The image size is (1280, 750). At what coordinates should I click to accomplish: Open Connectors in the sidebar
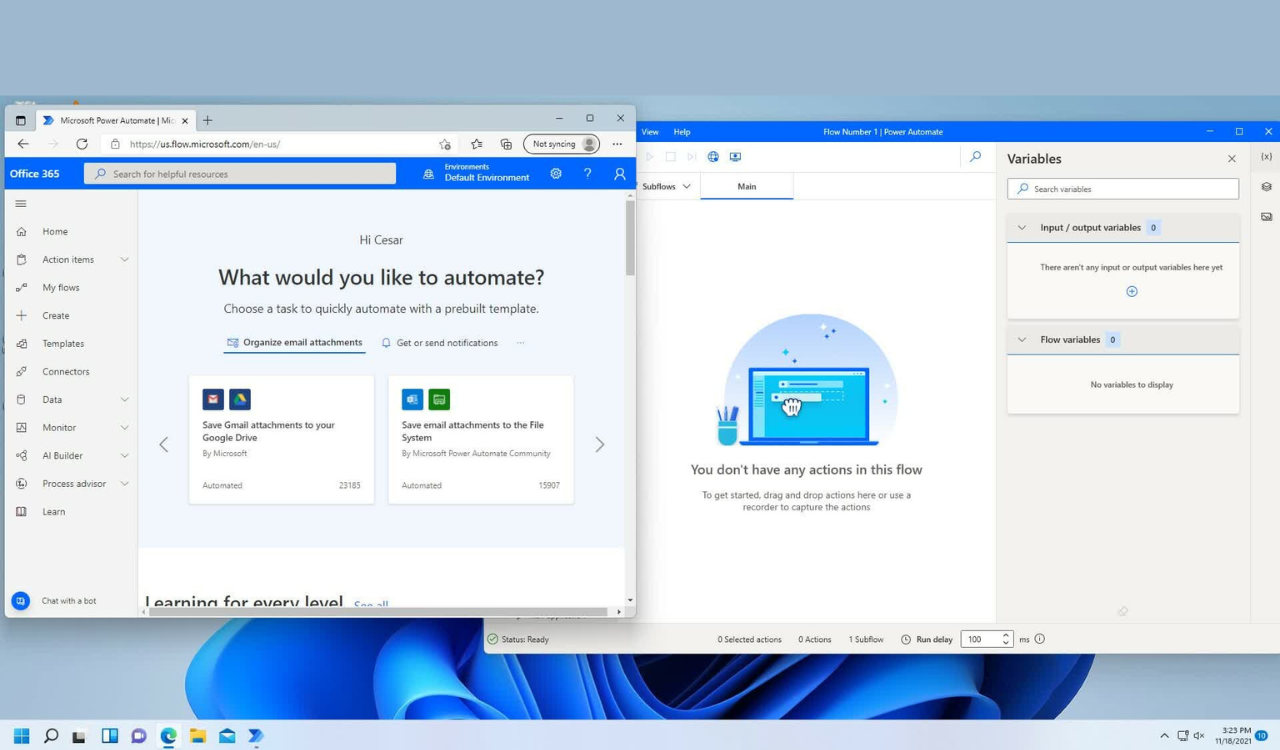click(x=66, y=371)
